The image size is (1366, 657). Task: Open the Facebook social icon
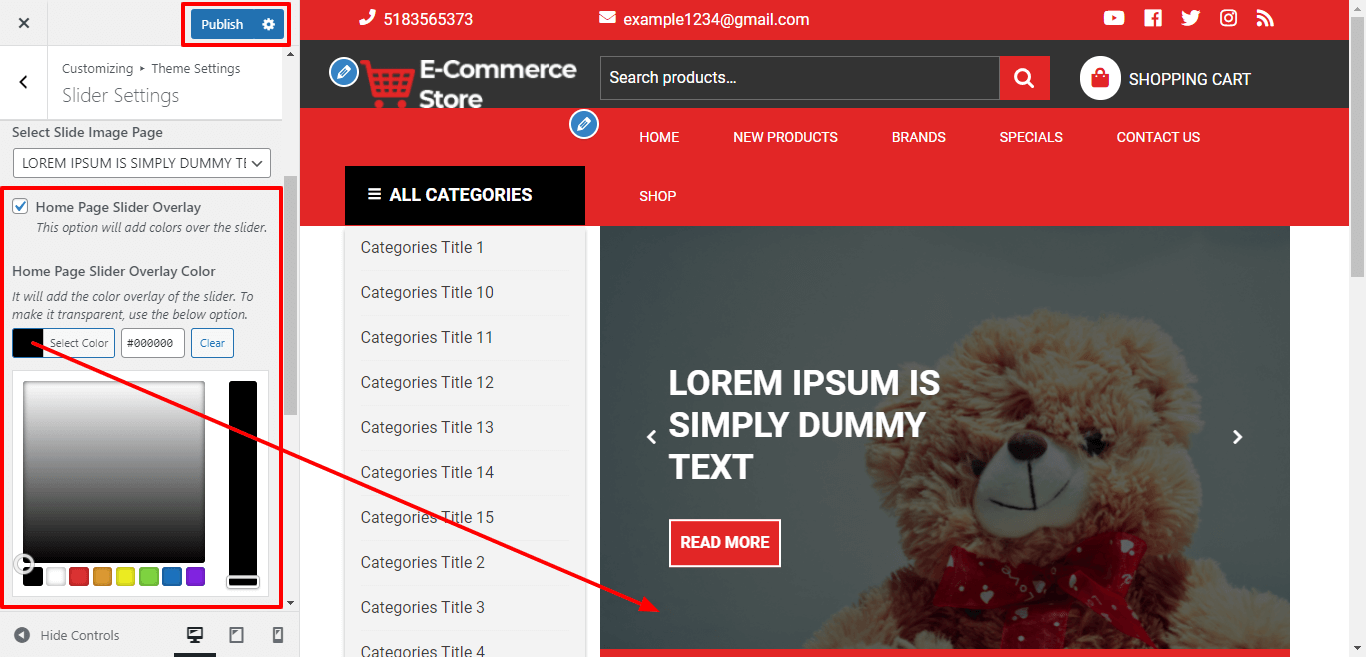click(1153, 18)
